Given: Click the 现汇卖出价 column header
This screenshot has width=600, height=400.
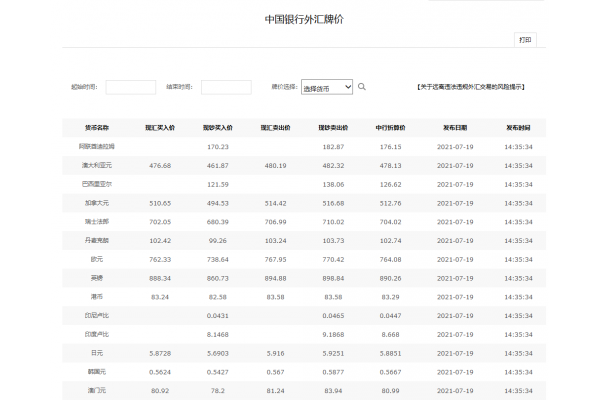Looking at the screenshot, I should click(276, 128).
